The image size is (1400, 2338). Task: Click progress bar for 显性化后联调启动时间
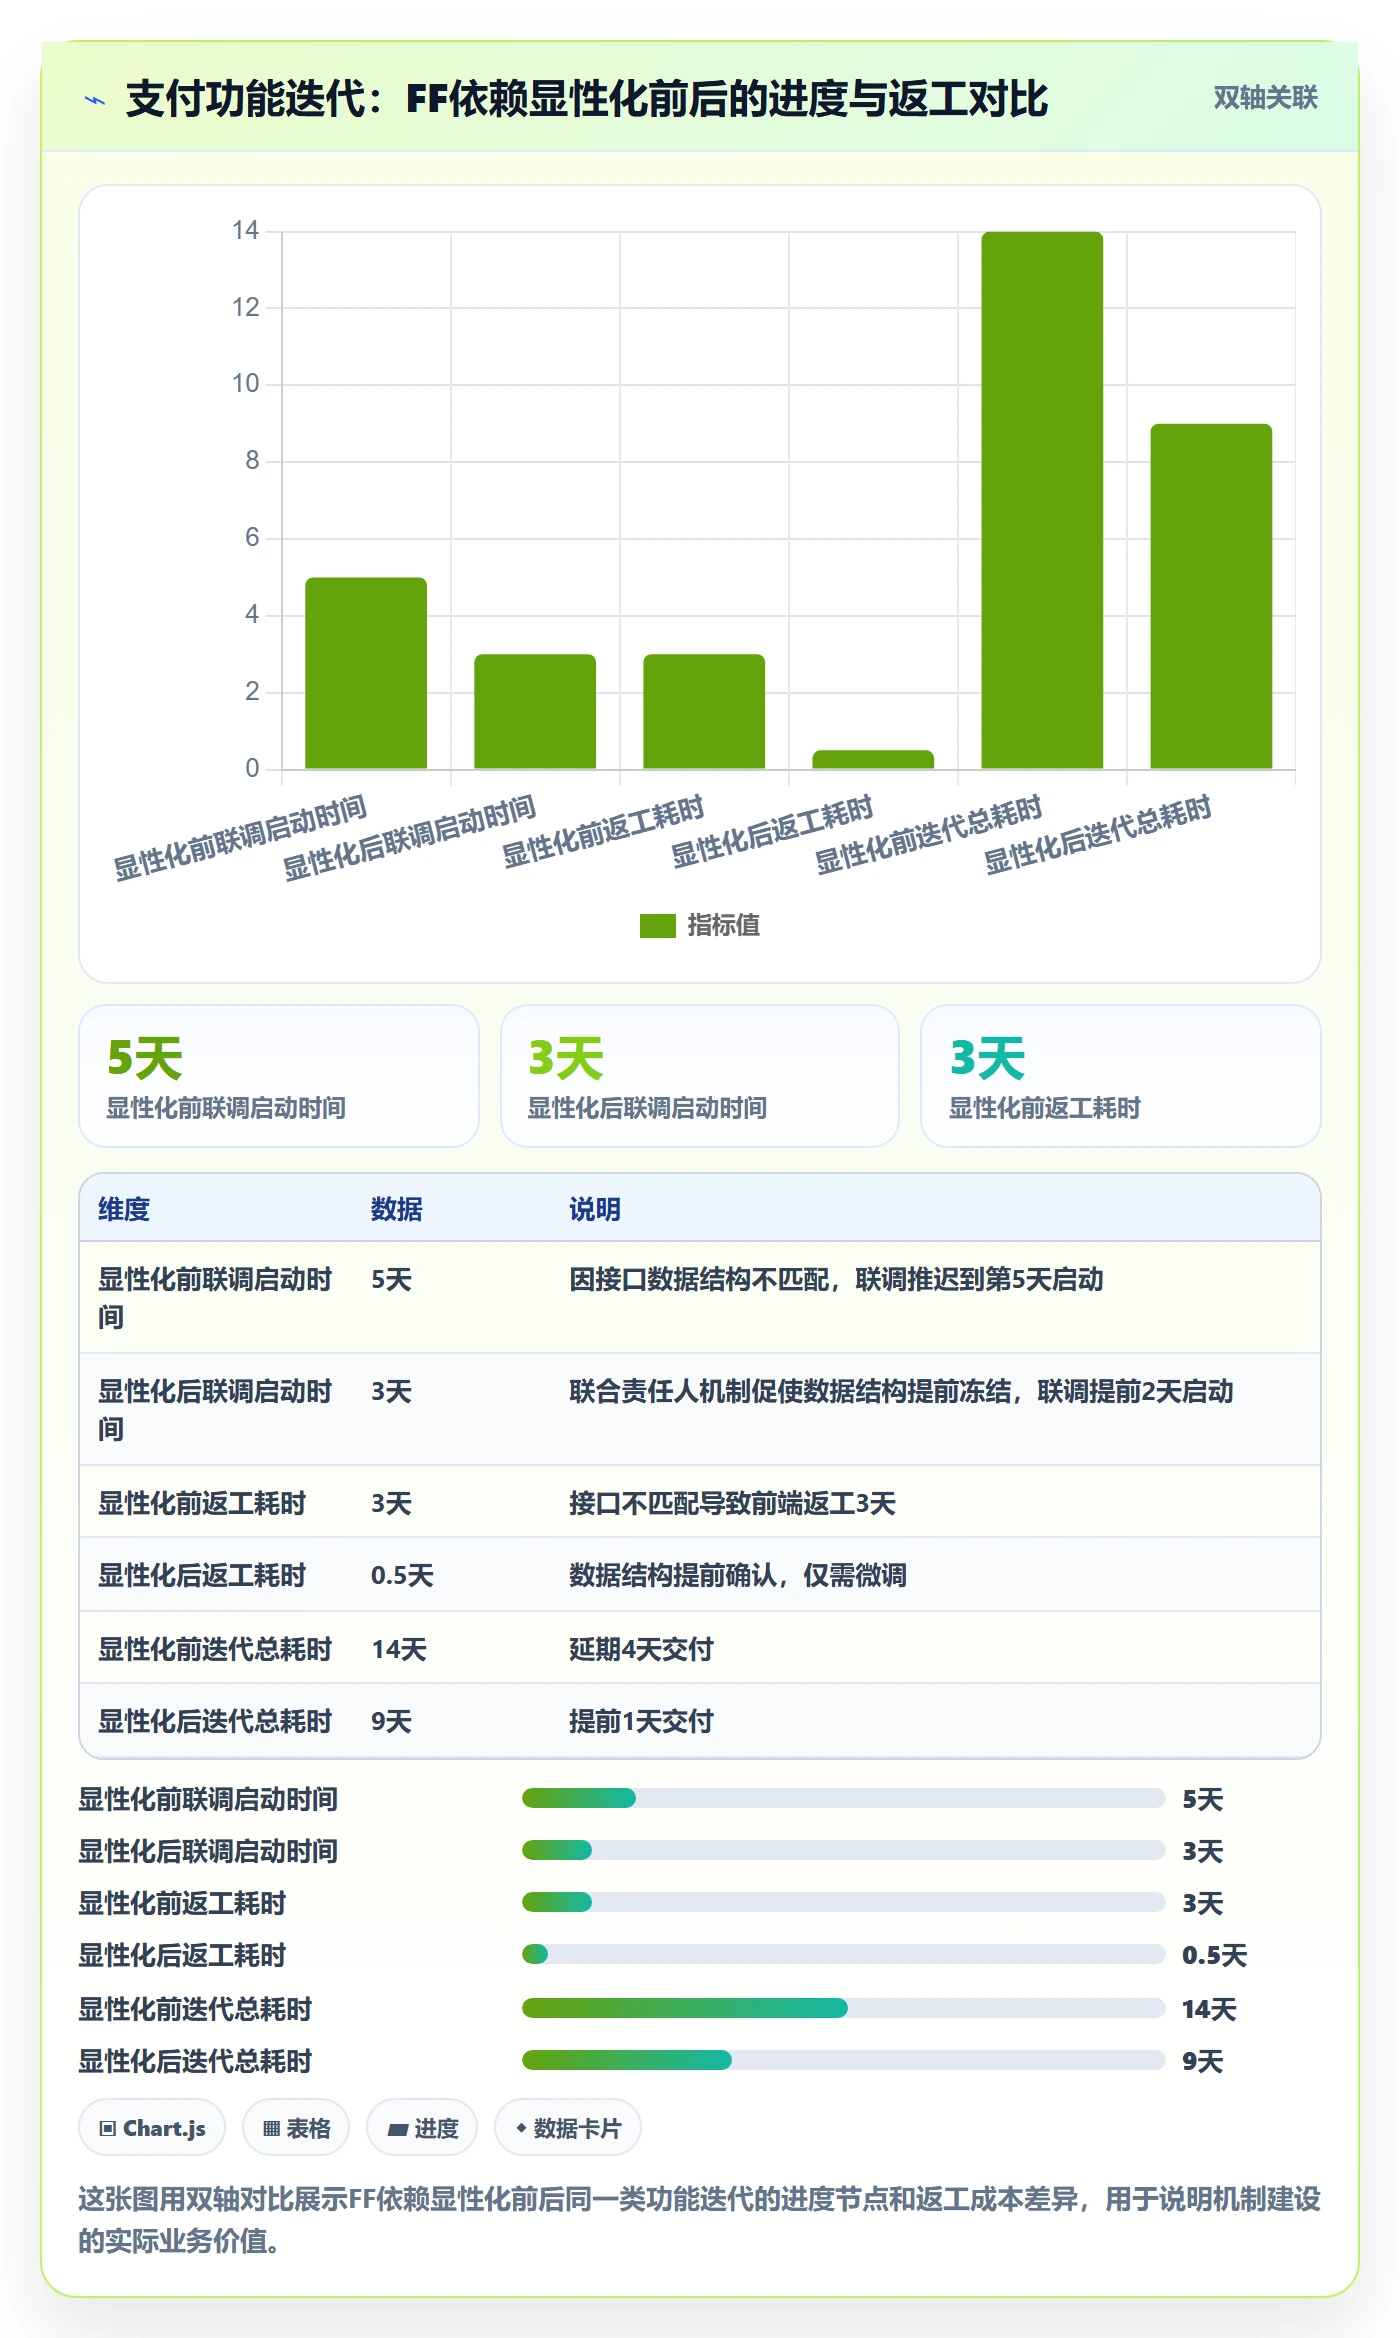coord(843,1850)
